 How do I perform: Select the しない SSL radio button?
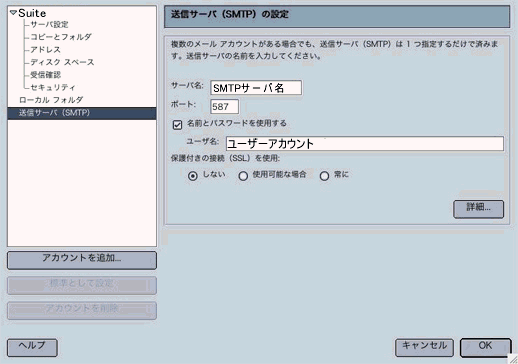coord(193,176)
